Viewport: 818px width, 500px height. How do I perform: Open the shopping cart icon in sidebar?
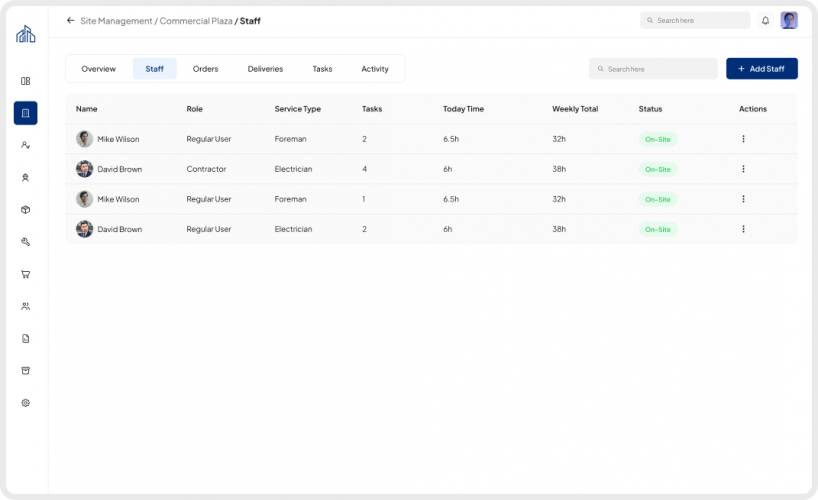(x=26, y=274)
